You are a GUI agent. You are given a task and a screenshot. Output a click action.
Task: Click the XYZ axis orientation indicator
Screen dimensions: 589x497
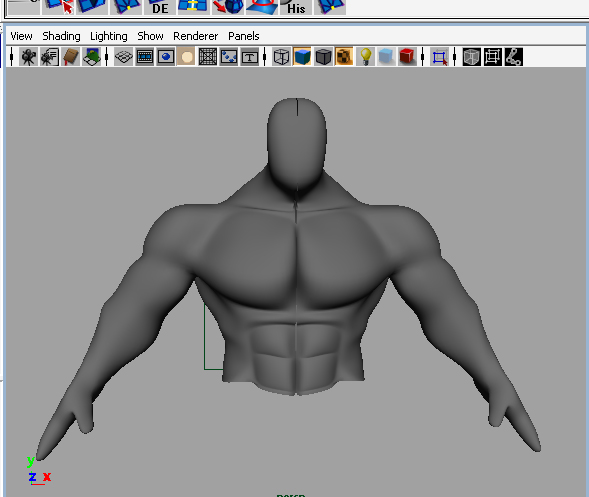coord(39,470)
